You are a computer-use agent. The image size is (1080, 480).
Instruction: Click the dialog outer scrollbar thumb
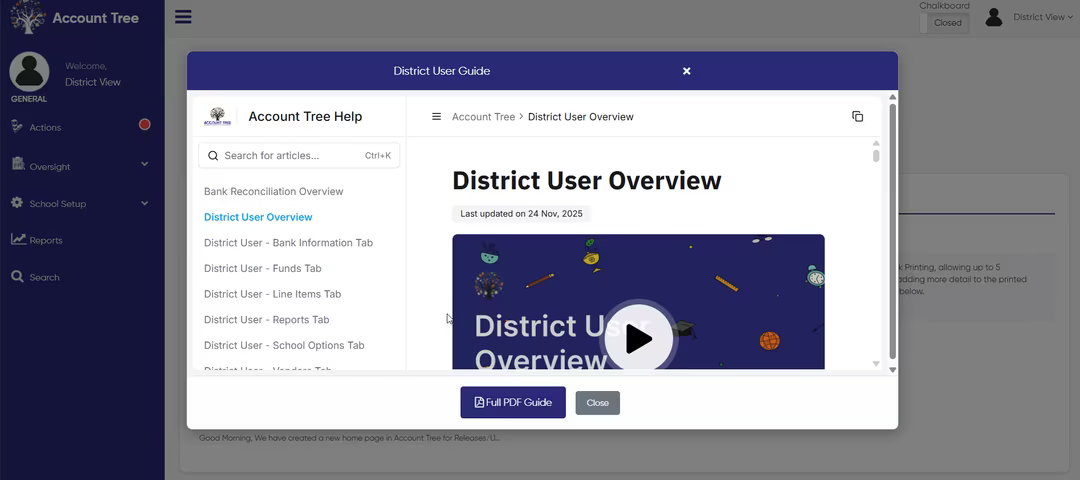(893, 231)
